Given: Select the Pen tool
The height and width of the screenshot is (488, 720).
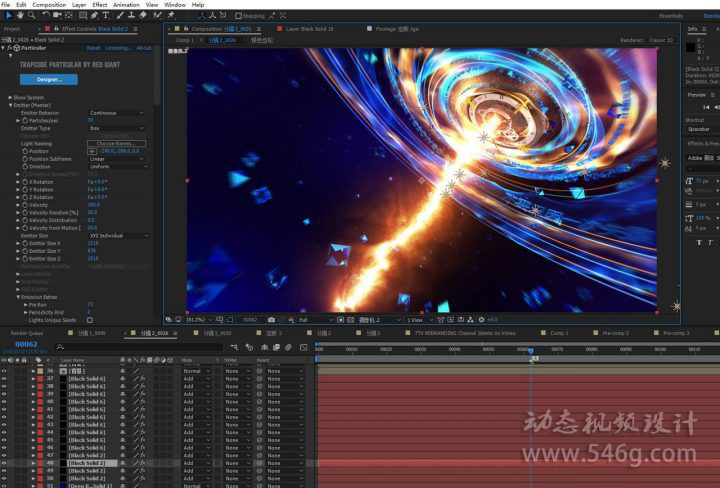Looking at the screenshot, I should coord(94,15).
